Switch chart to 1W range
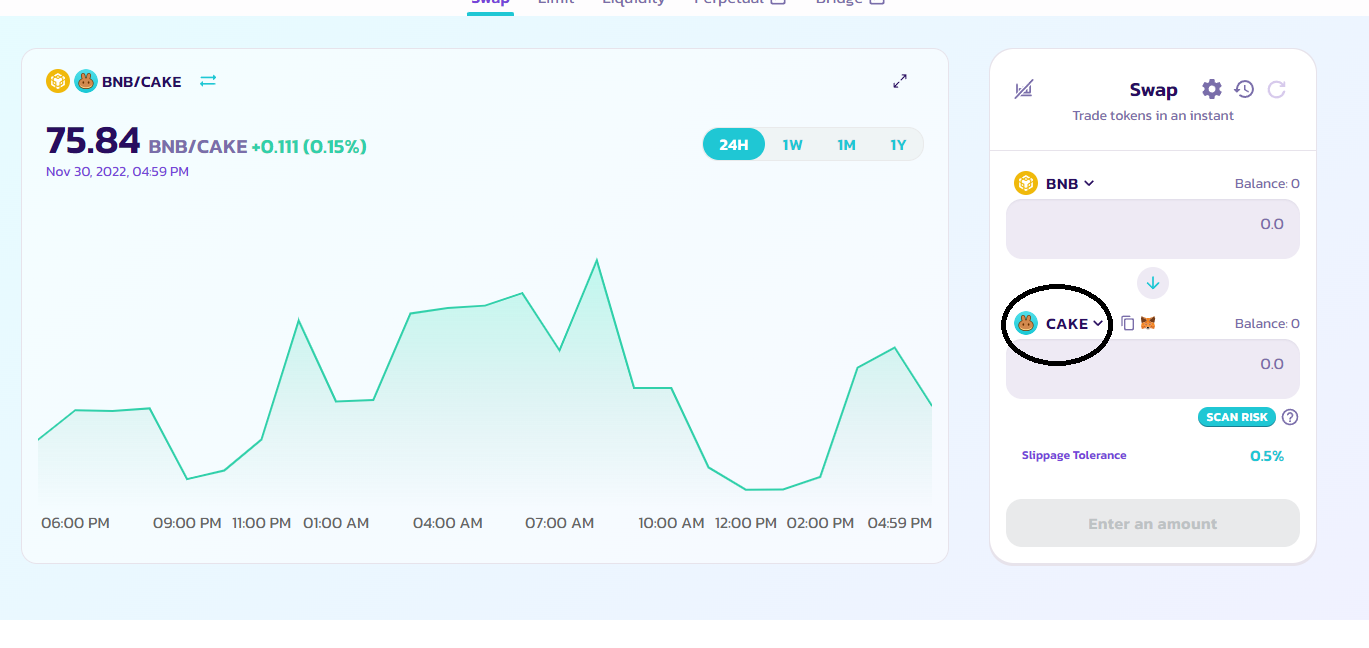The width and height of the screenshot is (1369, 648). tap(792, 145)
